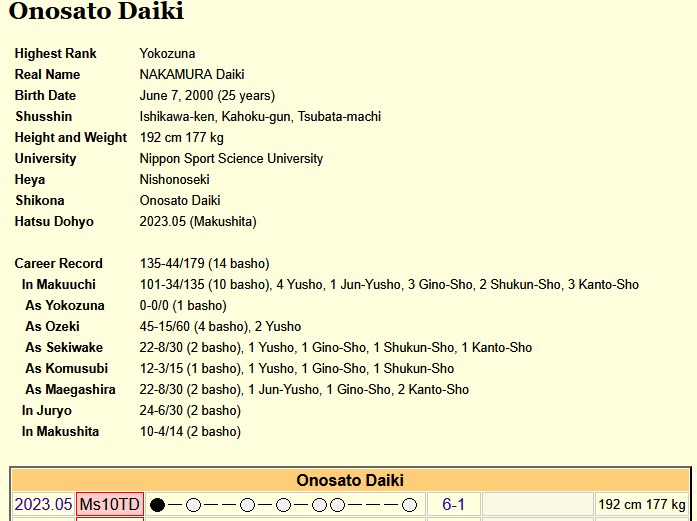This screenshot has height=521, width=697.
Task: Click the As Yokozuna label
Action: [x=65, y=305]
